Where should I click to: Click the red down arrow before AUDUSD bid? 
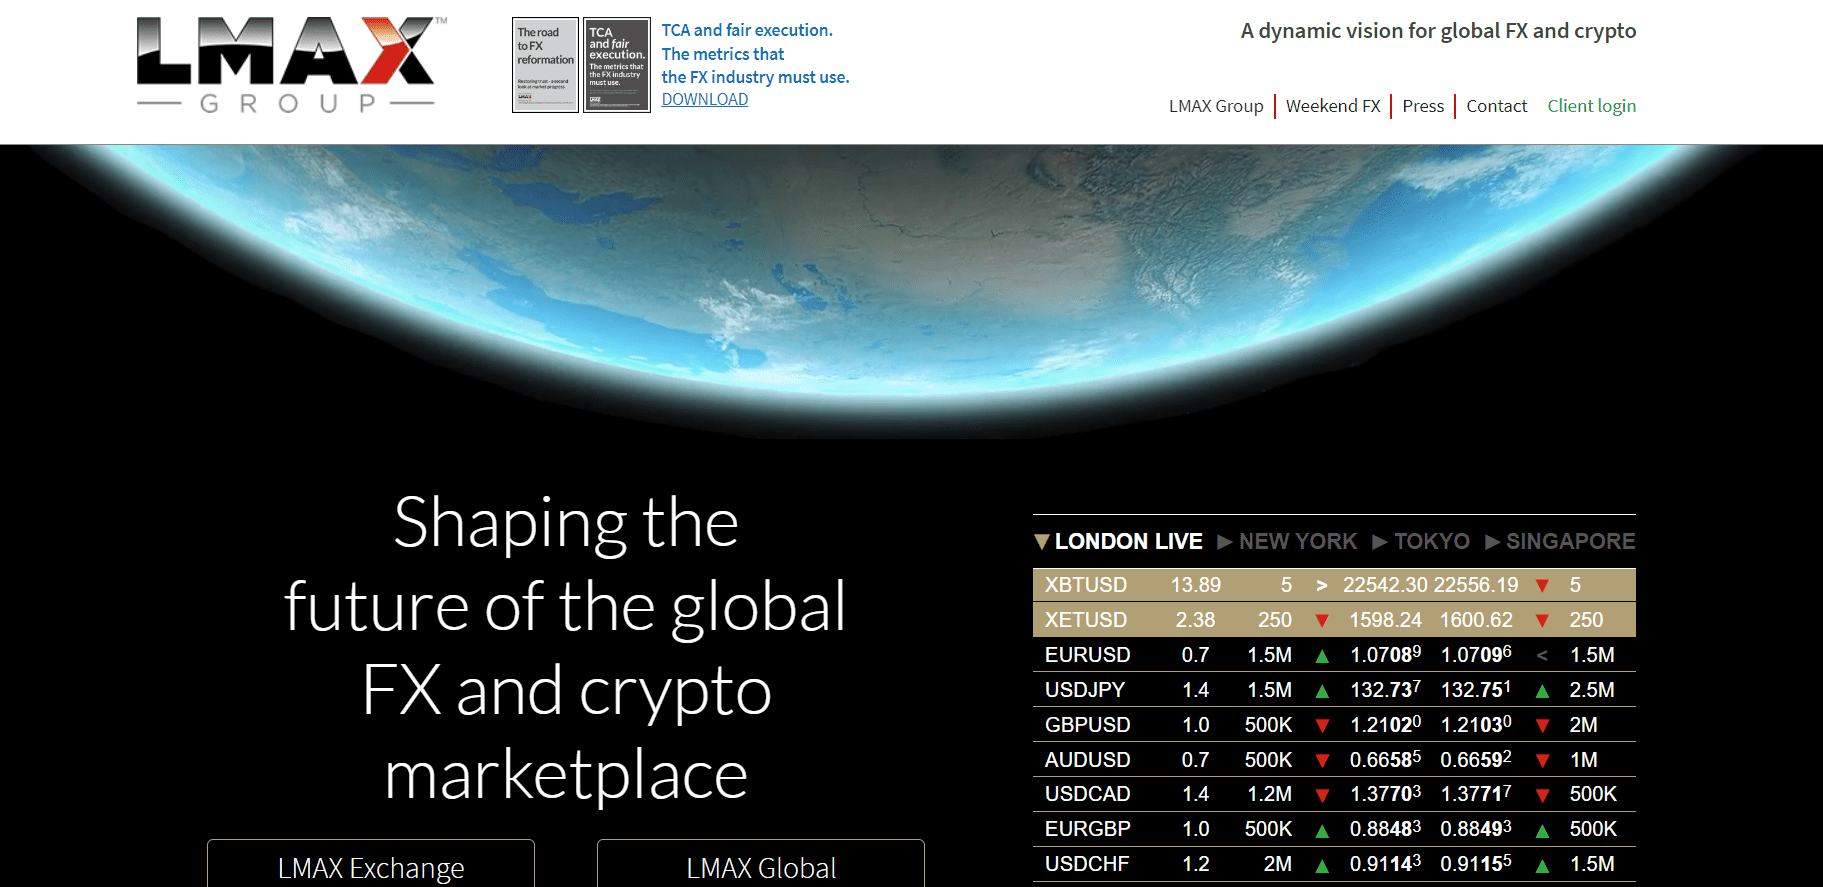[1322, 761]
